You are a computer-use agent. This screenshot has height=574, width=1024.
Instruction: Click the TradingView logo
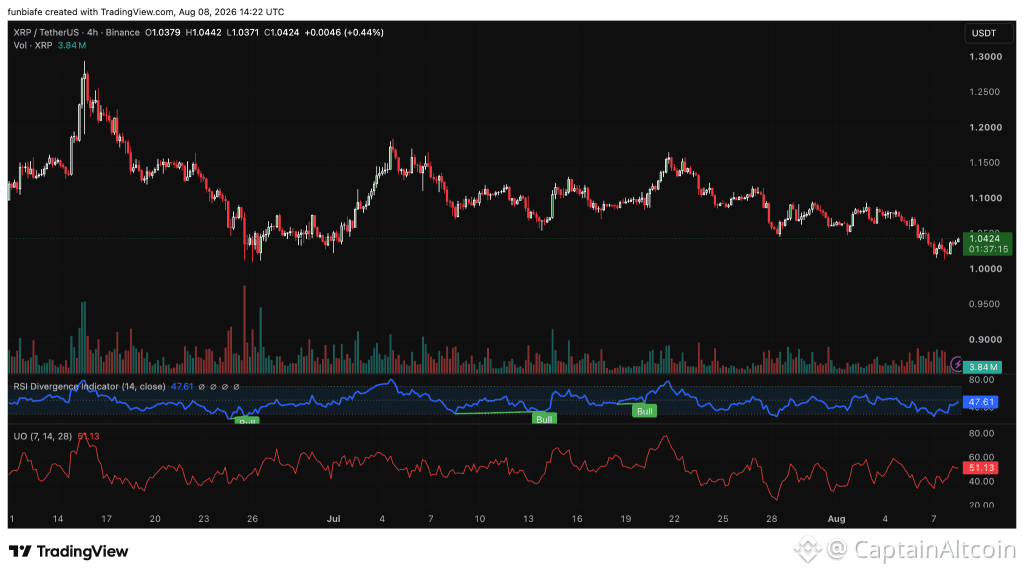tap(69, 552)
